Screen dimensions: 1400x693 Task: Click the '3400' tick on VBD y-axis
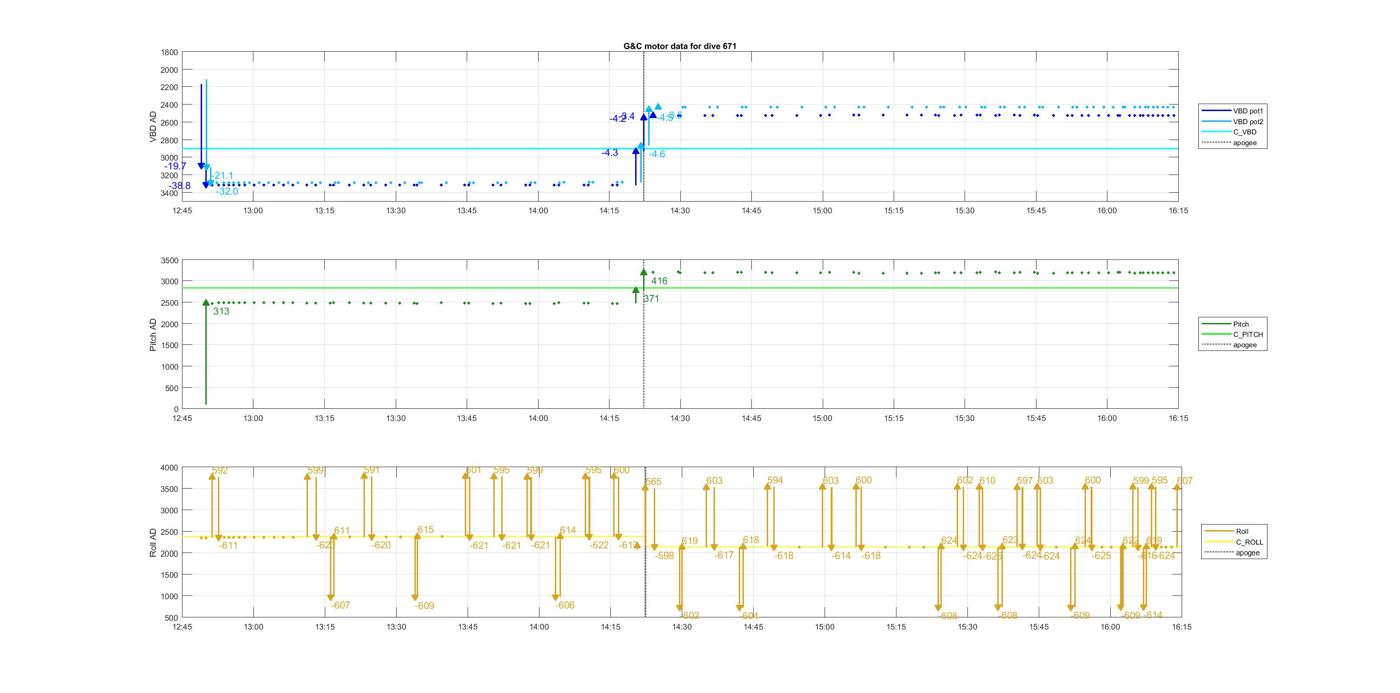tap(170, 193)
